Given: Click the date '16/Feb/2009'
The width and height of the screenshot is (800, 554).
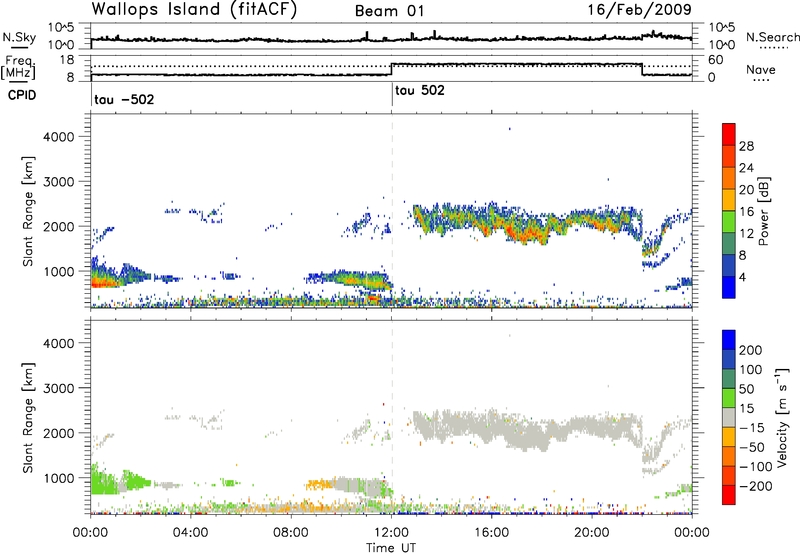Looking at the screenshot, I should 639,9.
